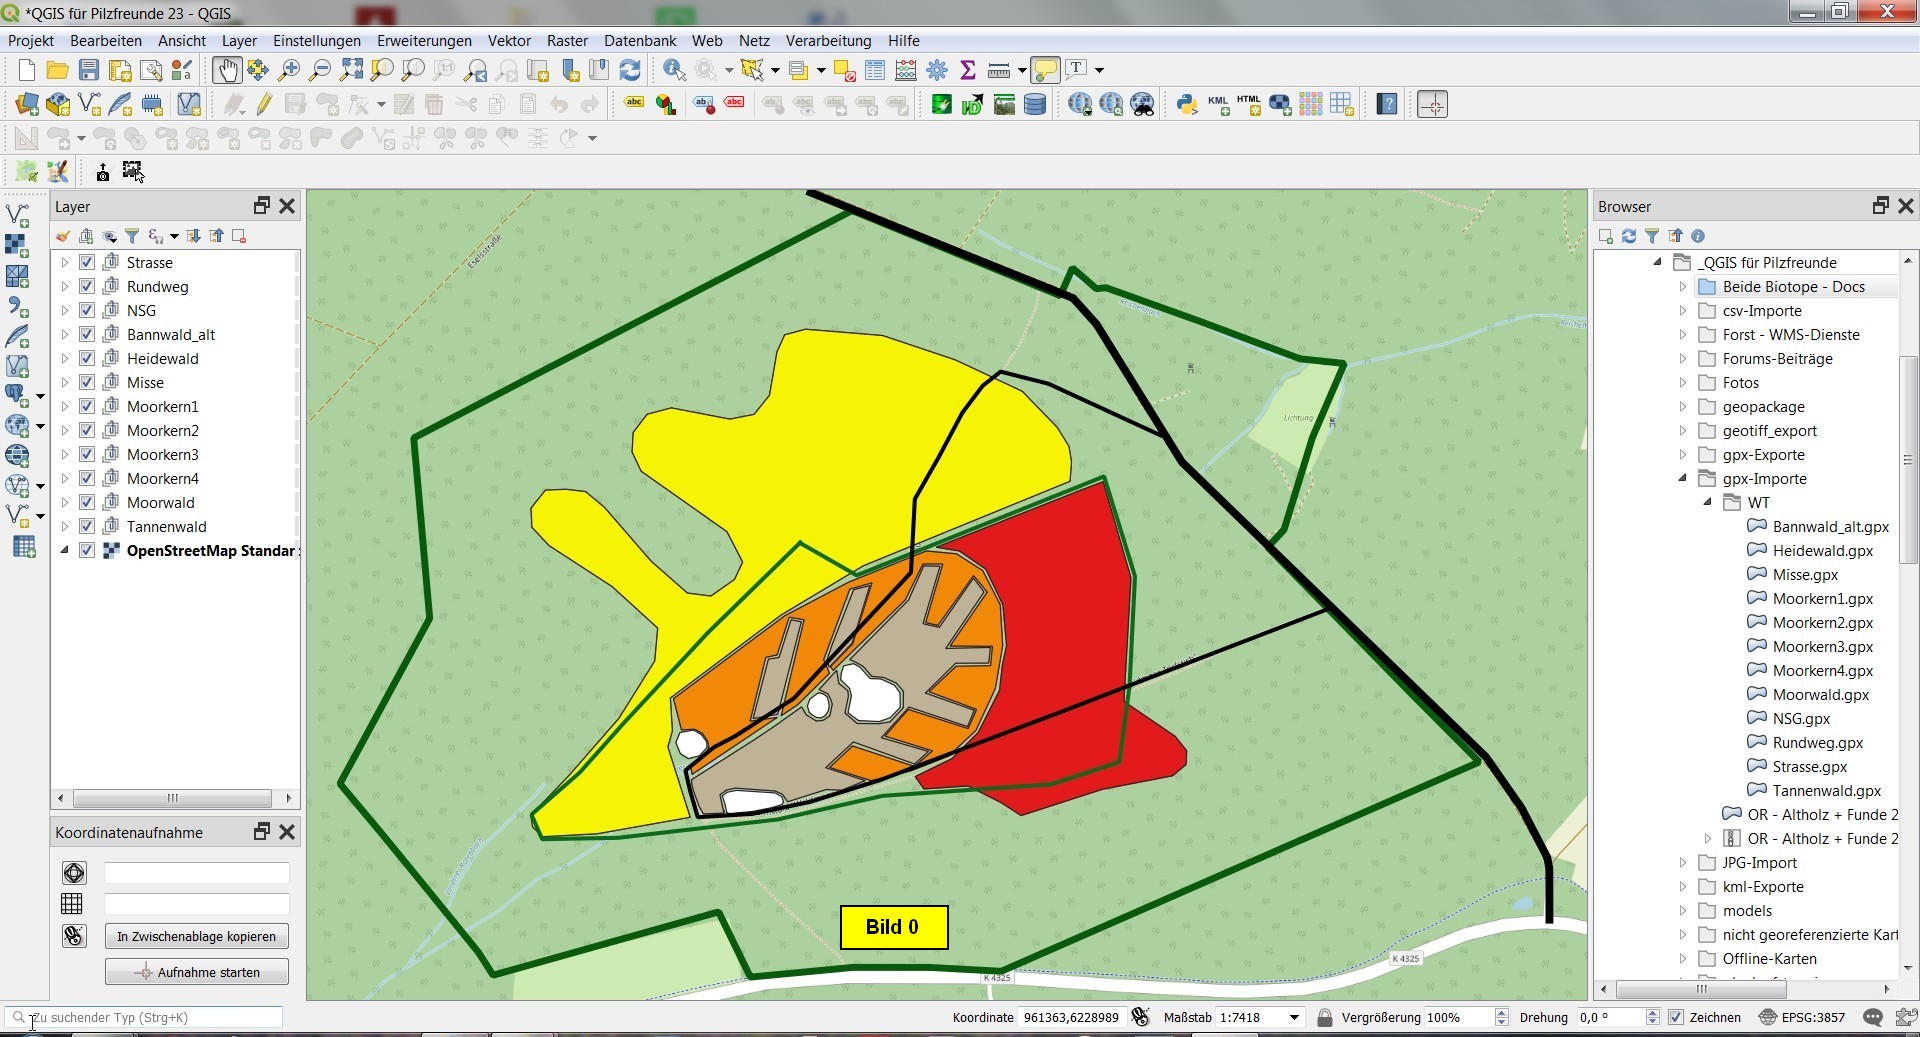This screenshot has height=1037, width=1920.
Task: Open the attribute table icon
Action: (875, 70)
